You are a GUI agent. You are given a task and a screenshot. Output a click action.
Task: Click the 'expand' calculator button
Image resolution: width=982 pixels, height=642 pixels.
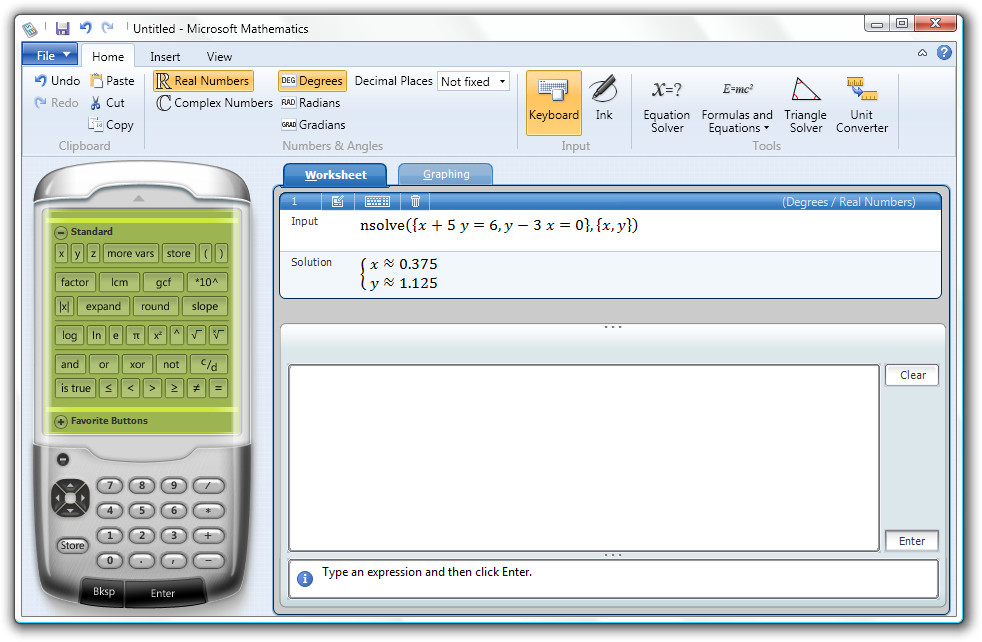click(103, 307)
